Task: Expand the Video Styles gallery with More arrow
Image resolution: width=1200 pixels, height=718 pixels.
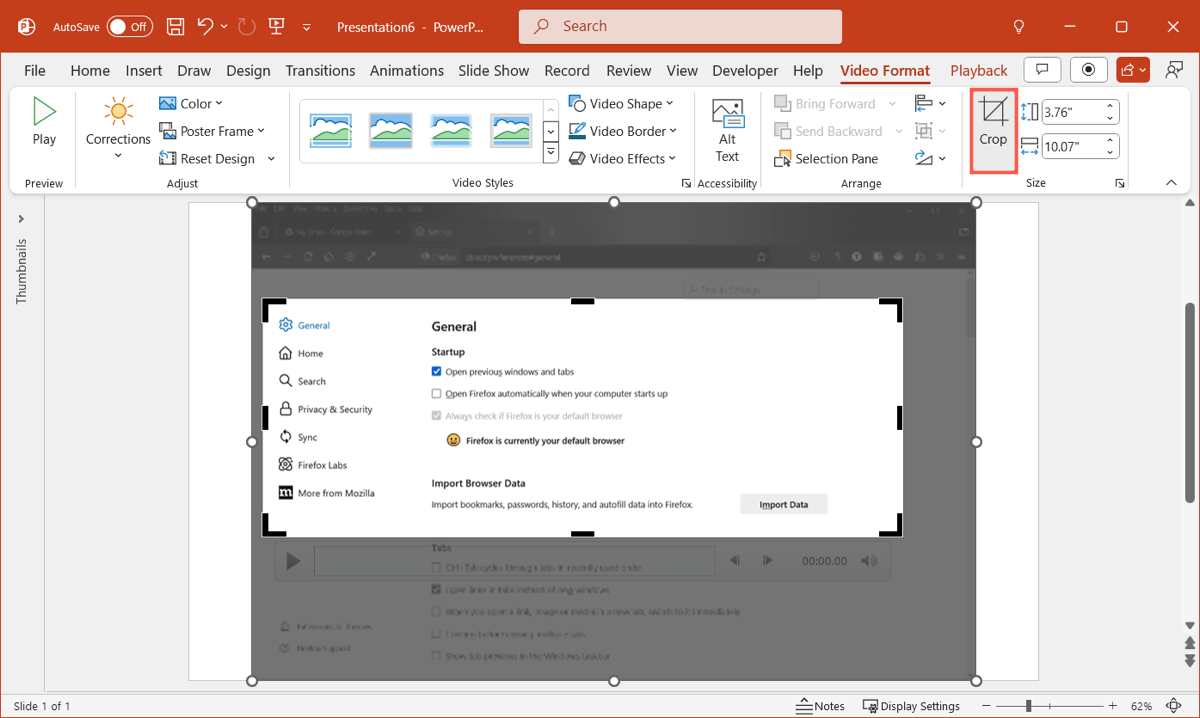Action: pos(550,153)
